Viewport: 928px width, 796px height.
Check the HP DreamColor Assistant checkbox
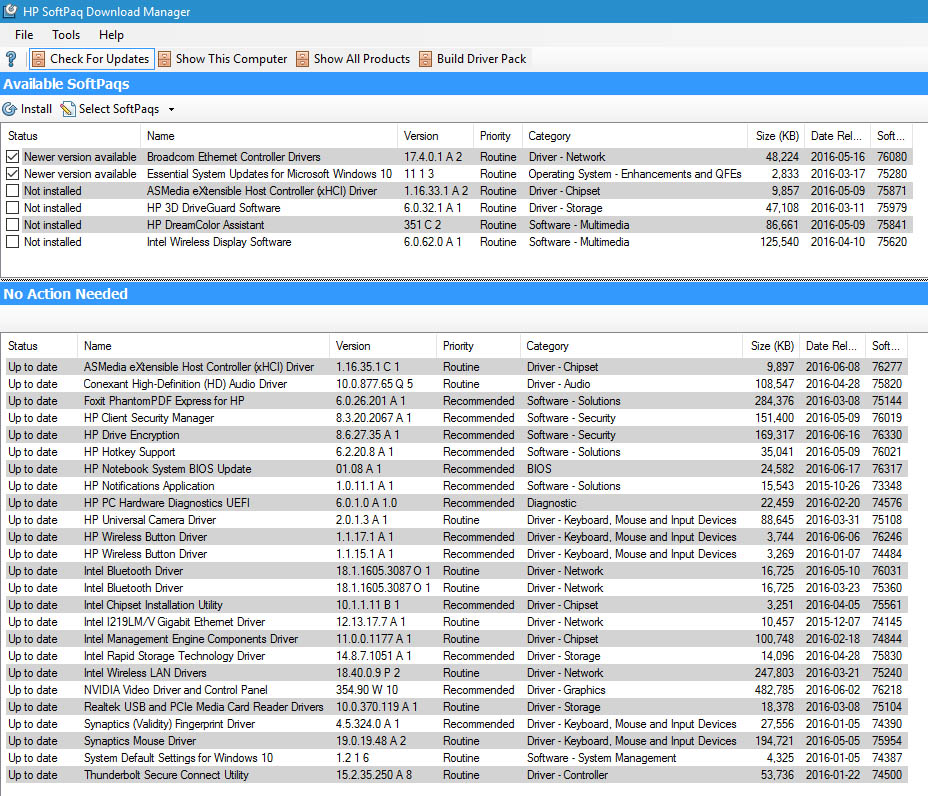(x=12, y=225)
